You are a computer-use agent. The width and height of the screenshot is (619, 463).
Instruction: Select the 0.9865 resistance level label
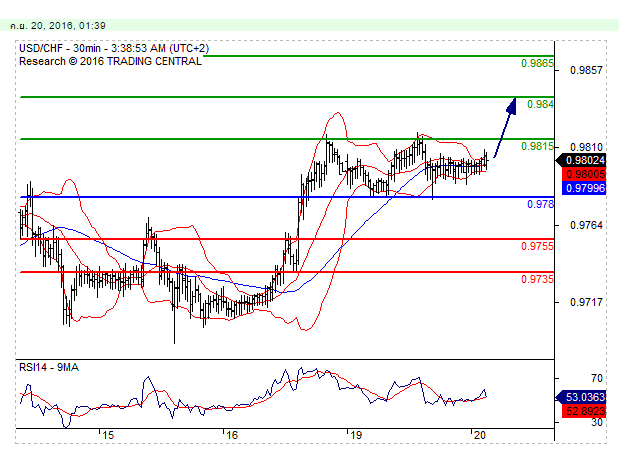tap(537, 63)
